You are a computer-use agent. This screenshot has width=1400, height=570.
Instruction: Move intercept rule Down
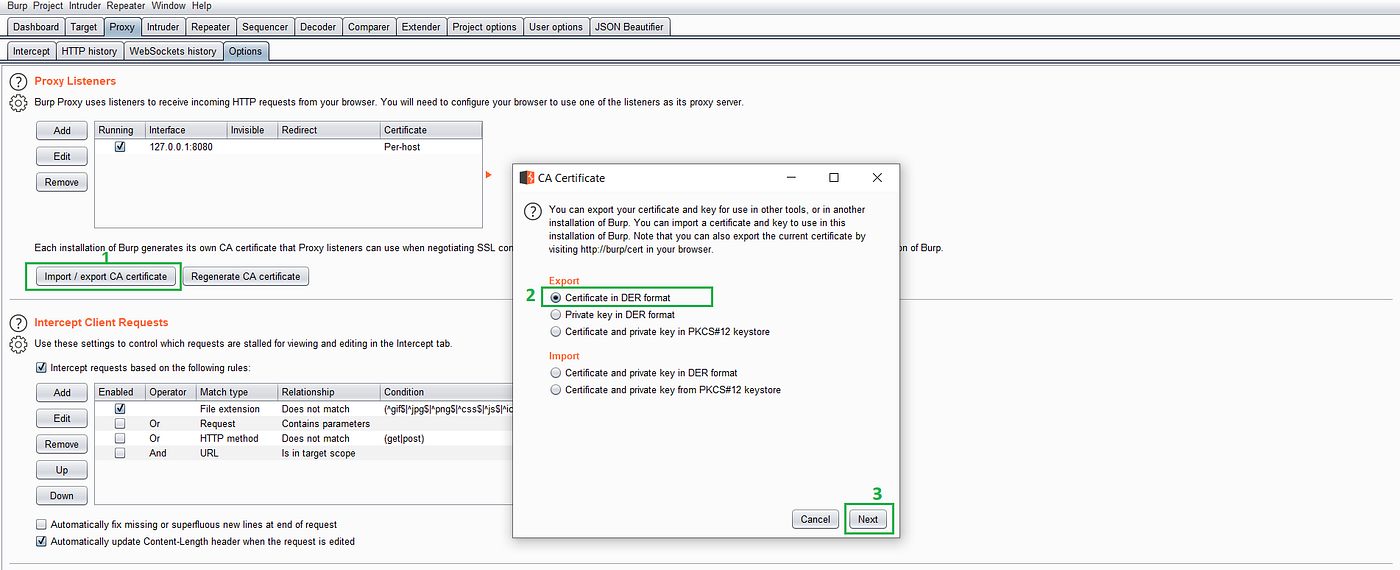pos(62,496)
